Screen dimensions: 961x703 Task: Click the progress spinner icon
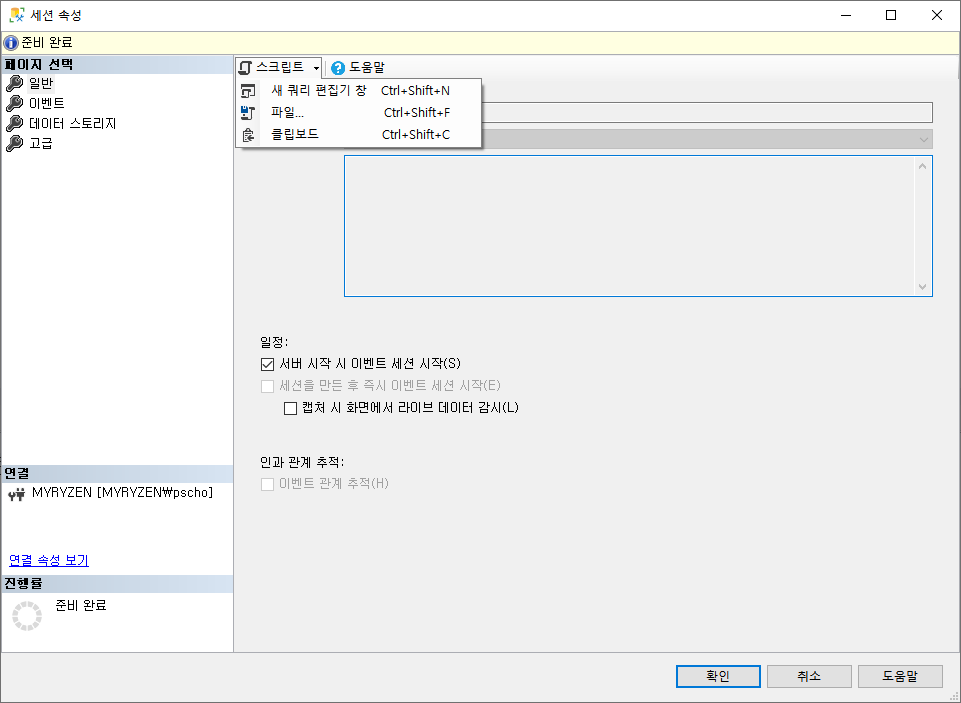[x=27, y=616]
